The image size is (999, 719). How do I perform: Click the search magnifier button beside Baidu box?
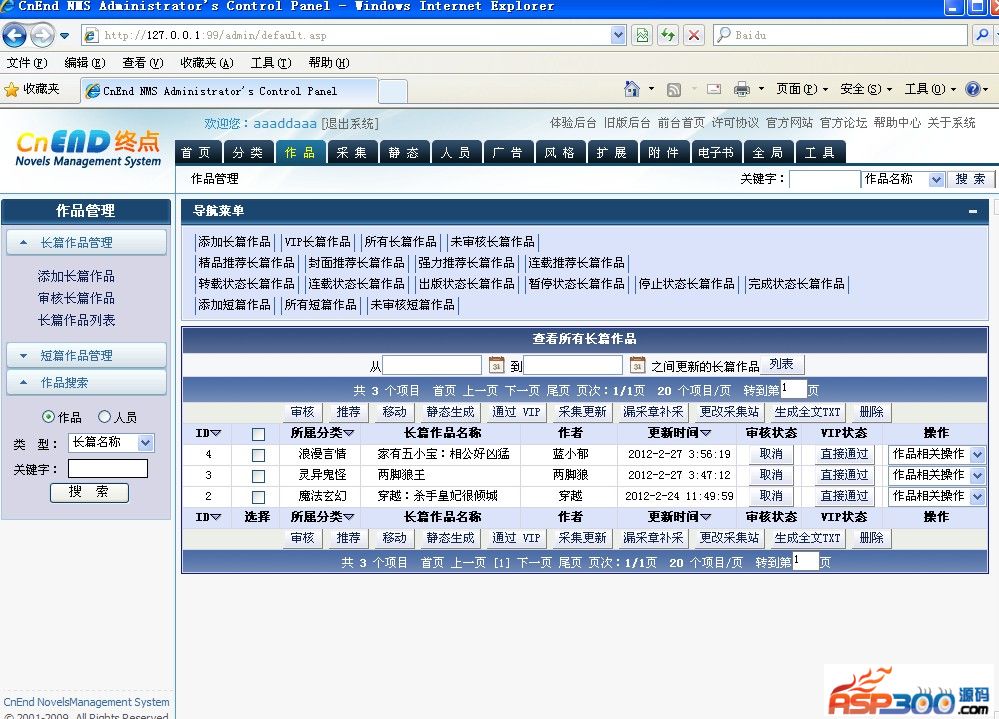coord(982,35)
